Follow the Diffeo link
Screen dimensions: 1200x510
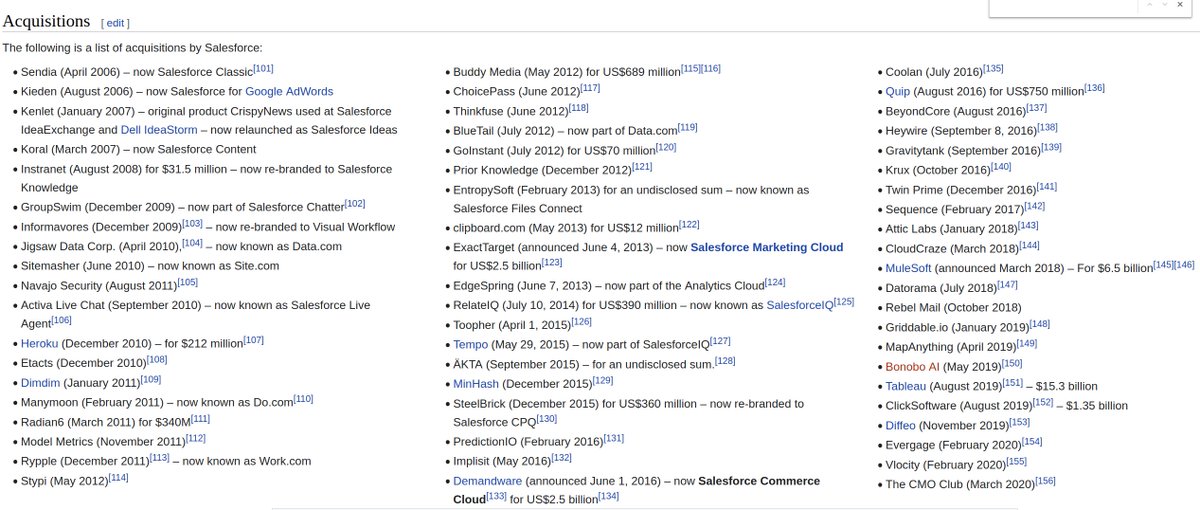[901, 424]
